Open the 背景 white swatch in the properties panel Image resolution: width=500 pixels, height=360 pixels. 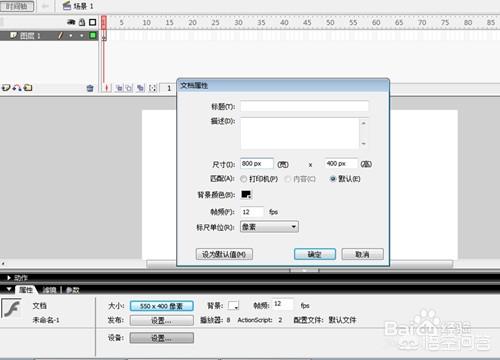point(233,305)
